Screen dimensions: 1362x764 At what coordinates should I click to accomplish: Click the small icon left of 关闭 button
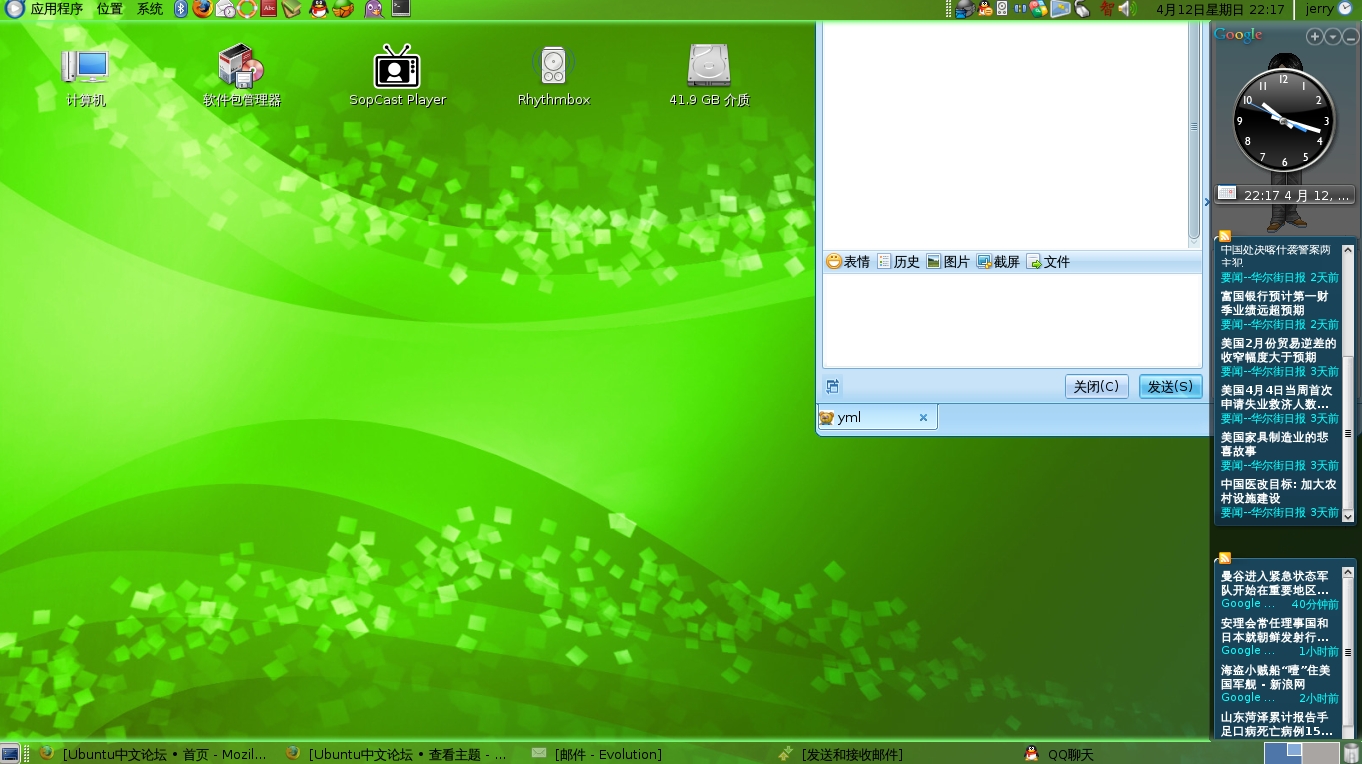832,387
